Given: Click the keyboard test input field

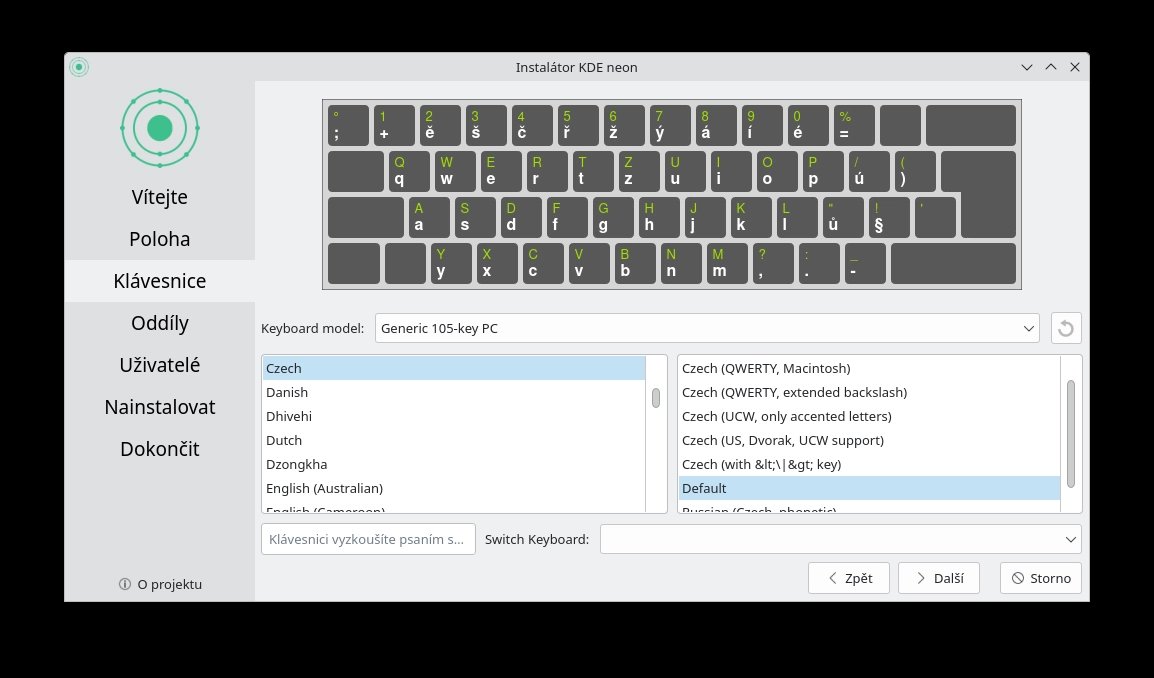Looking at the screenshot, I should 368,539.
